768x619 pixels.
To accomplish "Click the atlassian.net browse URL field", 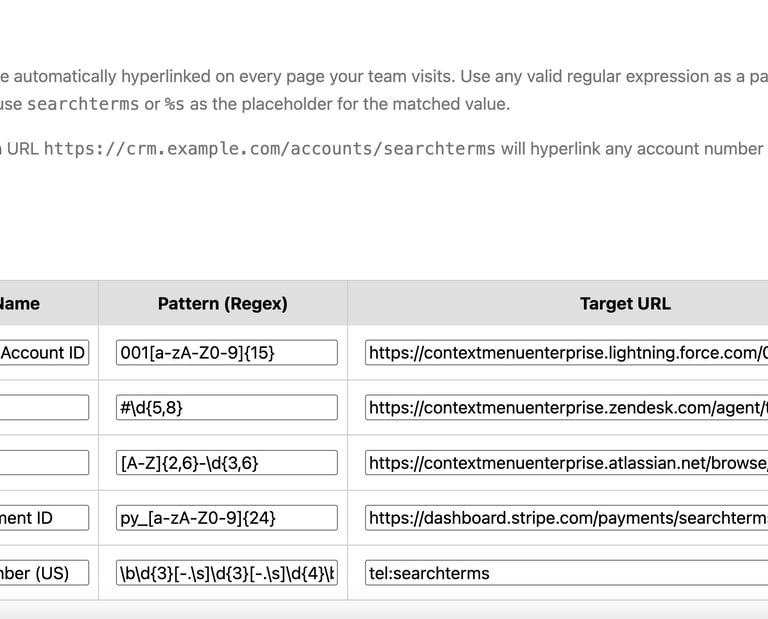I will 566,462.
